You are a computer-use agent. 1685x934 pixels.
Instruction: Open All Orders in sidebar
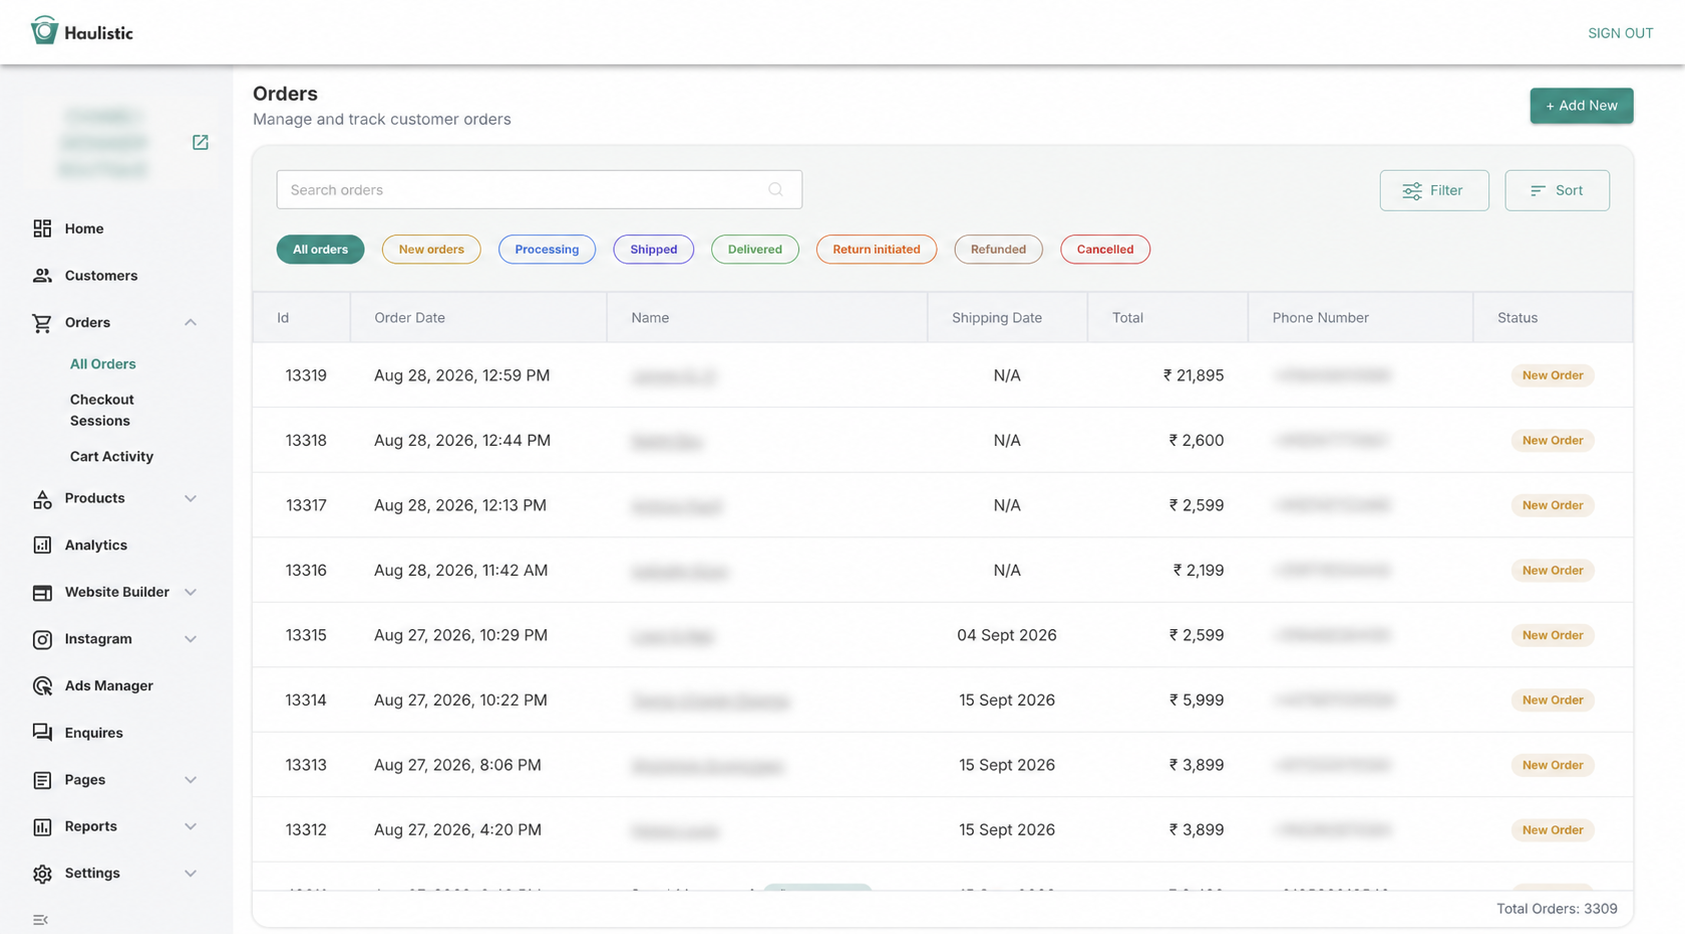pos(103,364)
